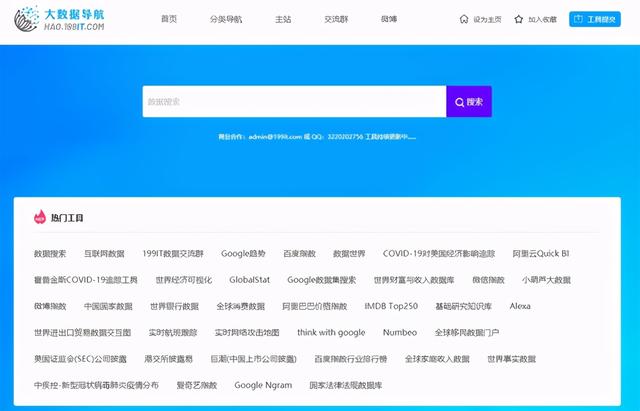Open the 实时网络攻击地图 link
640x411 pixels.
pos(247,333)
